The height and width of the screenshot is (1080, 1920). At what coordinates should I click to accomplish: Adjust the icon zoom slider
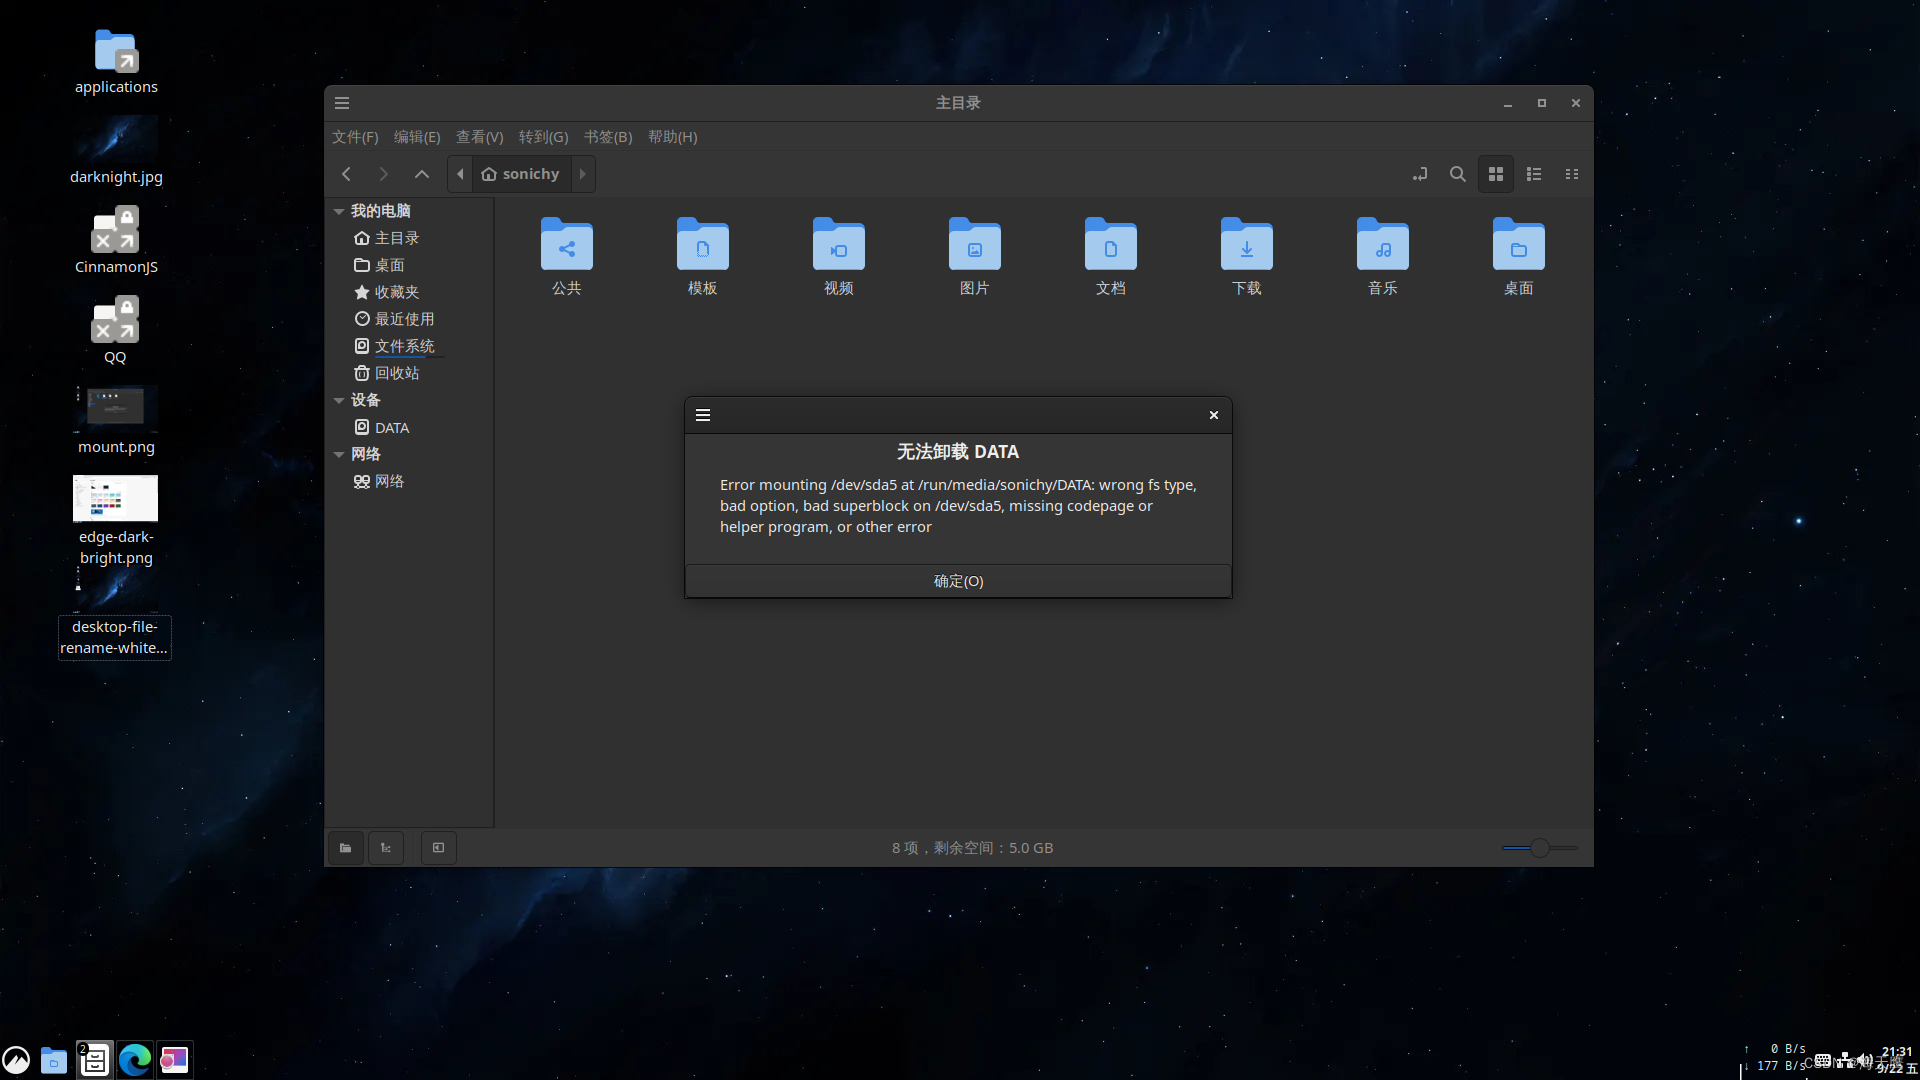pyautogui.click(x=1540, y=848)
